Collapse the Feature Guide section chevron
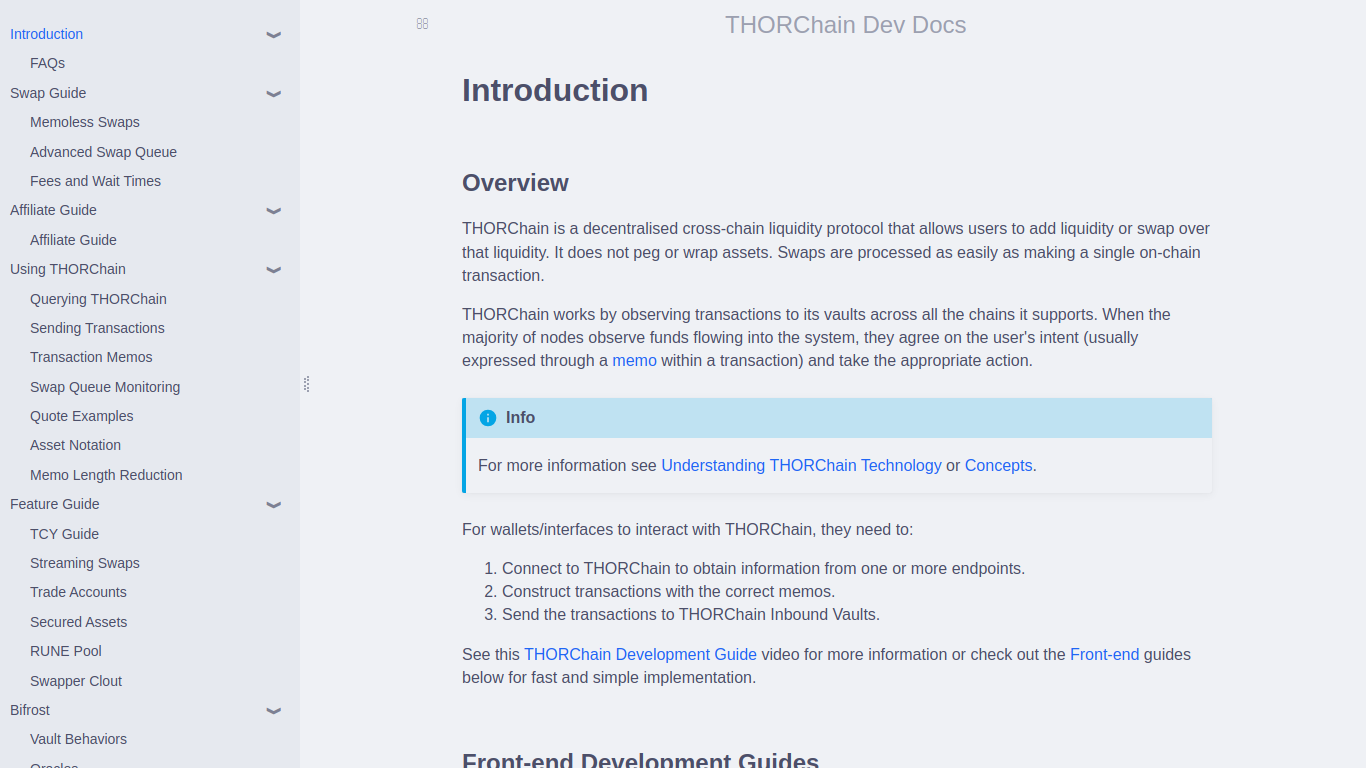Viewport: 1366px width, 768px height. point(274,505)
